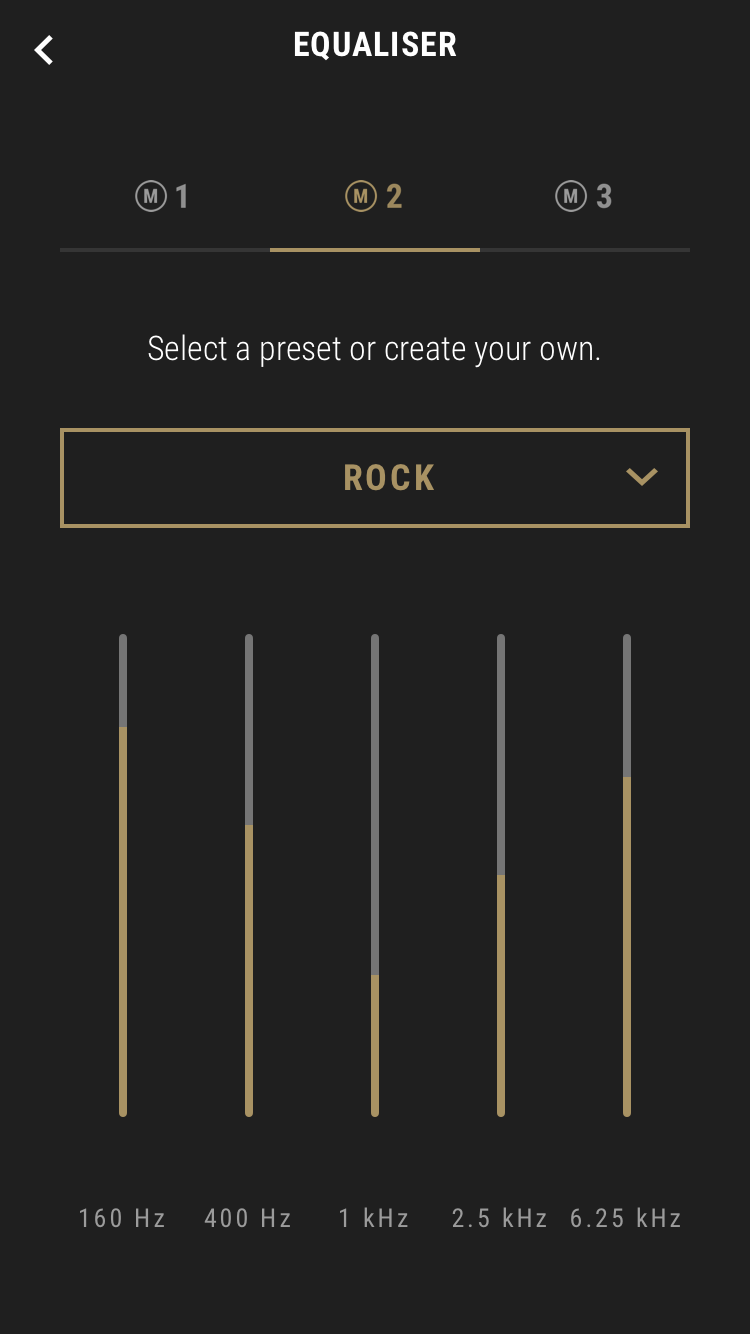Expand presets with the chevron arrow
This screenshot has width=750, height=1334.
tap(641, 477)
